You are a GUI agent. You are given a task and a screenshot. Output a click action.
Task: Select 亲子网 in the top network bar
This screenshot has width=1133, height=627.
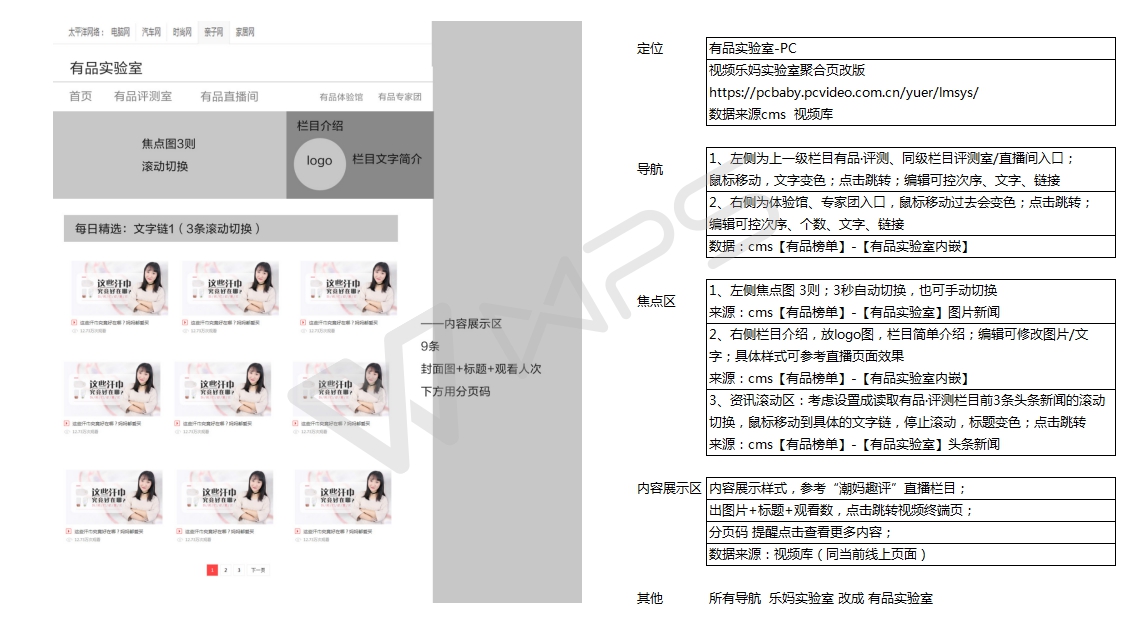[213, 33]
